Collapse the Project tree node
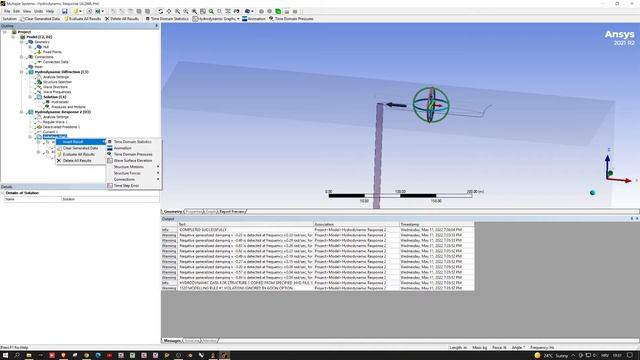 [x=5, y=32]
